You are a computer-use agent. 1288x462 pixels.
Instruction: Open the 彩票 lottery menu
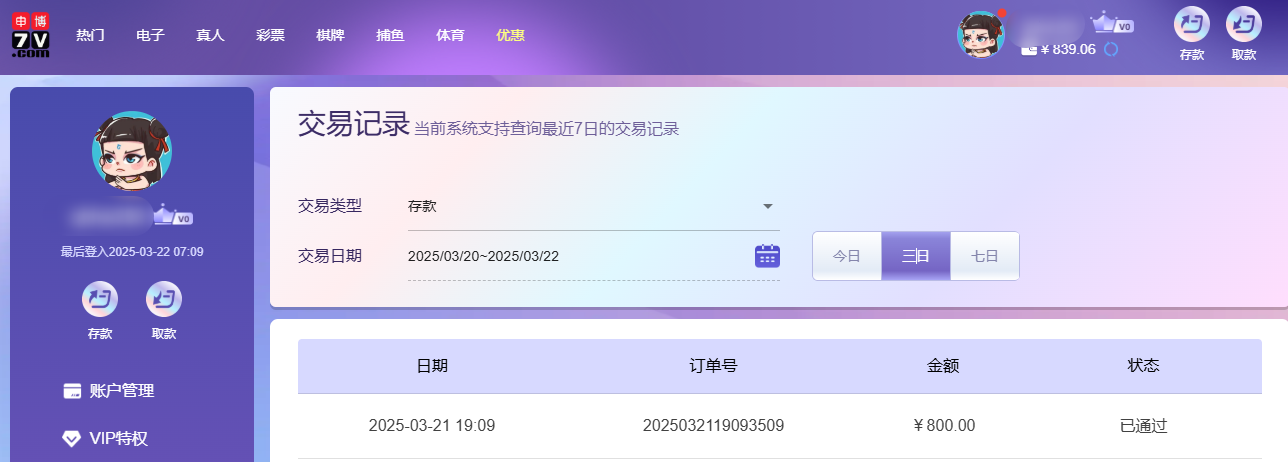pyautogui.click(x=270, y=35)
